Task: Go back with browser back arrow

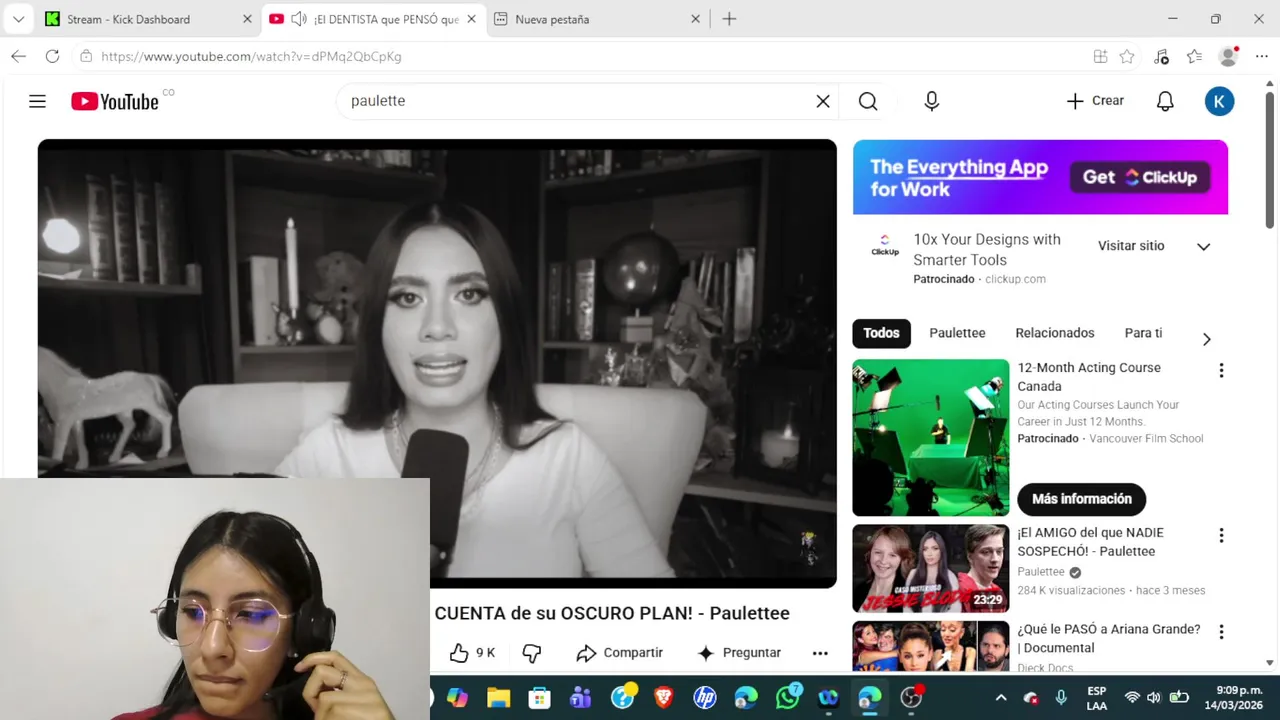Action: pos(18,56)
